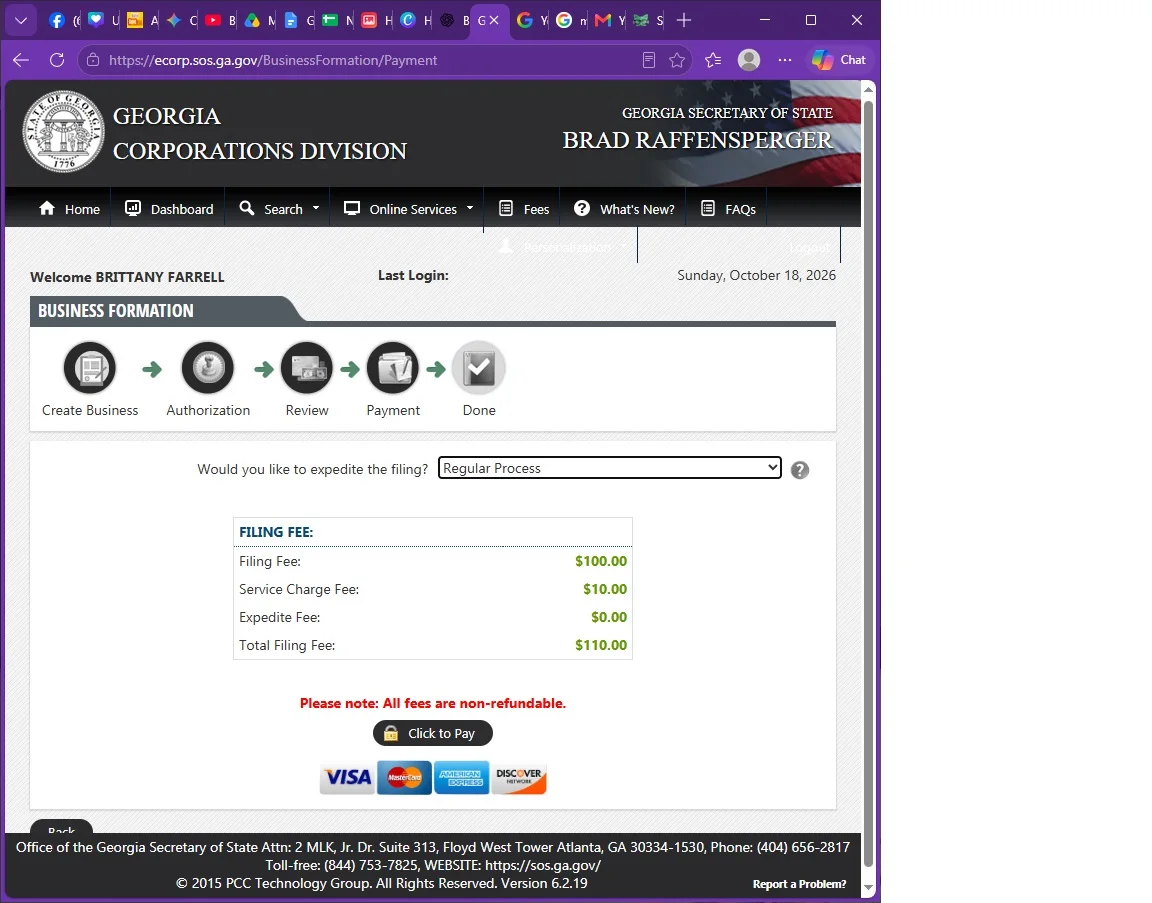Viewport: 1152px width, 903px height.
Task: View site information lock icon
Action: pyautogui.click(x=93, y=60)
